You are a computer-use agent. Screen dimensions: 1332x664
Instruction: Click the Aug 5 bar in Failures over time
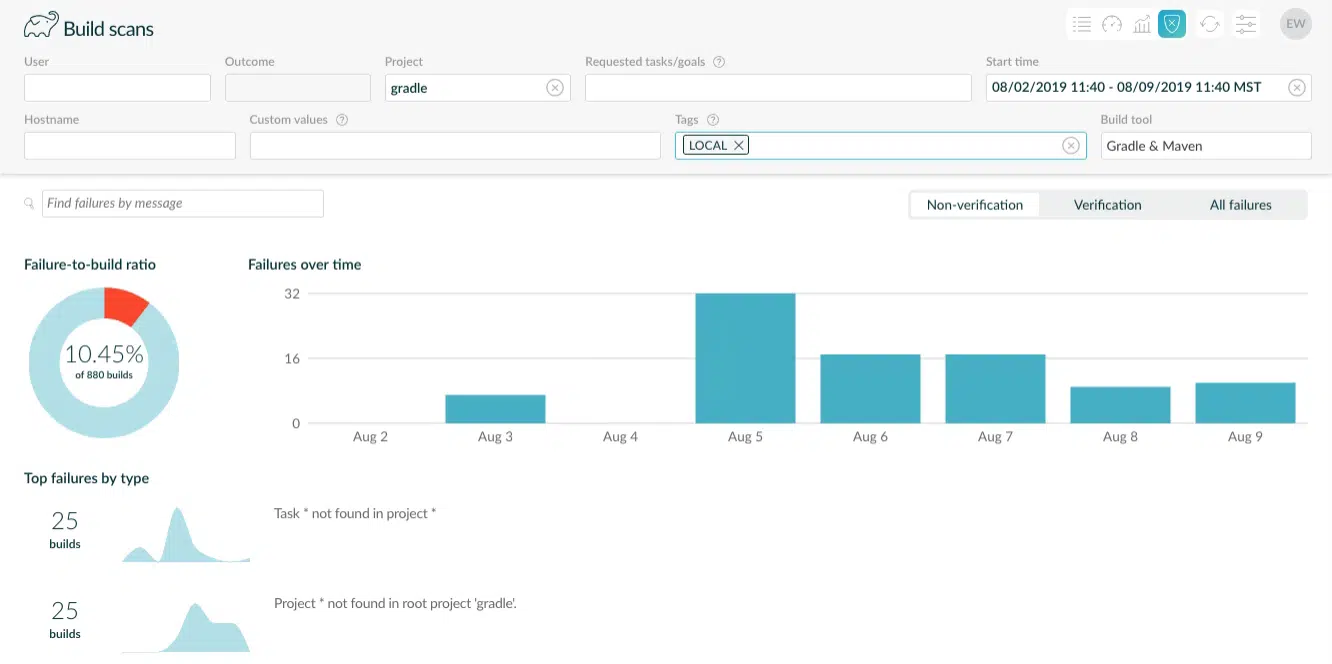point(745,358)
